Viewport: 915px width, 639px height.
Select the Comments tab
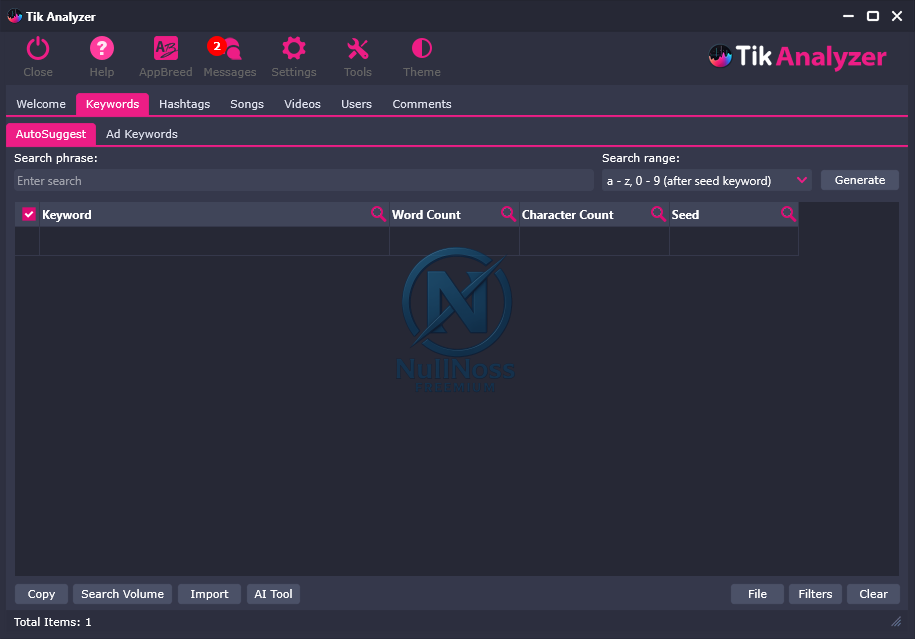tap(422, 103)
